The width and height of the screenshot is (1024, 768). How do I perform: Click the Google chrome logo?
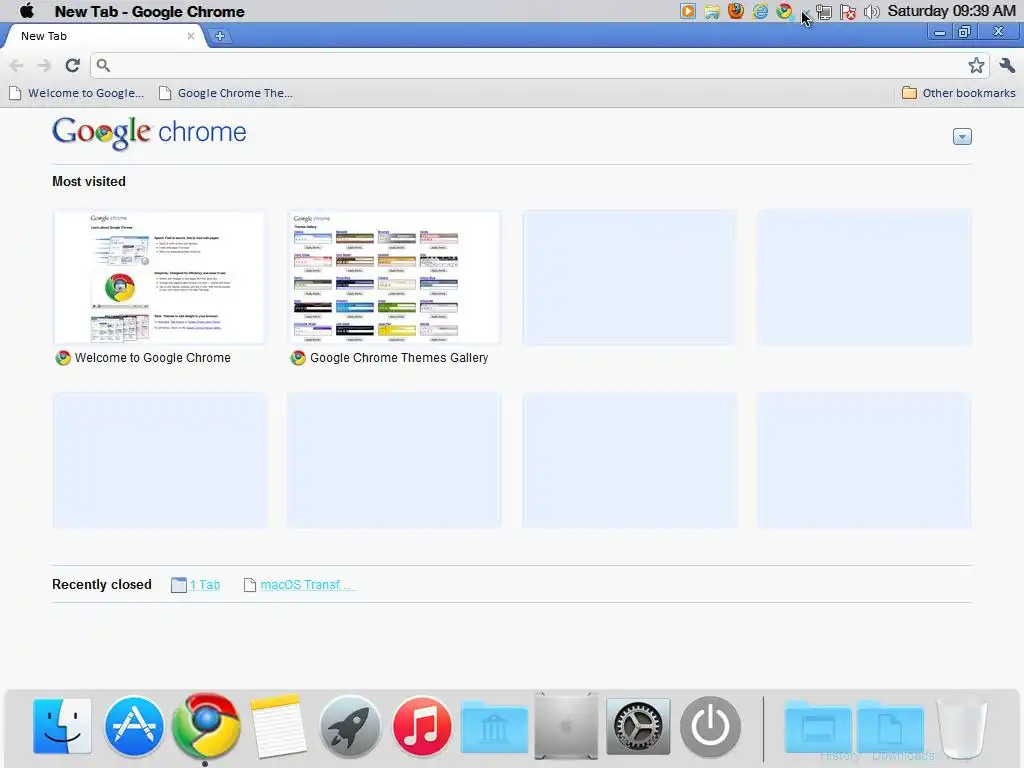tap(149, 133)
